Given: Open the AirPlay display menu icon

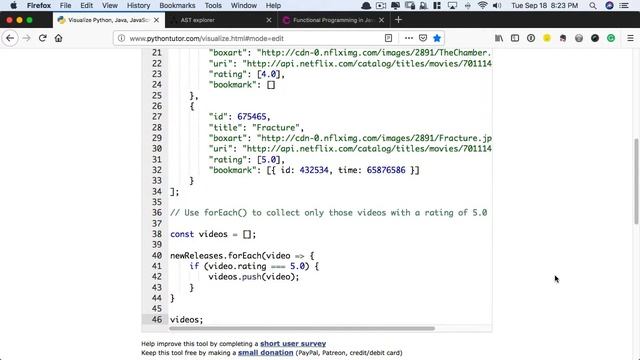Looking at the screenshot, I should click(452, 6).
